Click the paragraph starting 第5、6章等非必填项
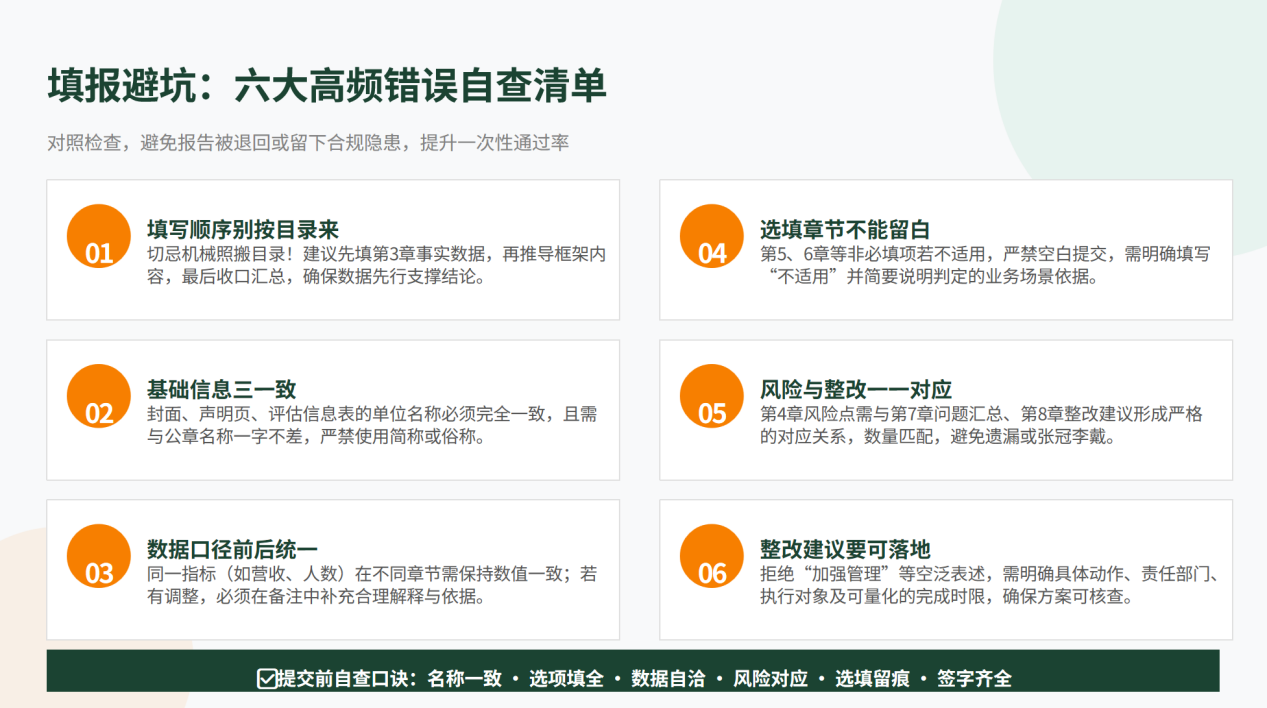Viewport: 1267px width, 708px height. [985, 265]
